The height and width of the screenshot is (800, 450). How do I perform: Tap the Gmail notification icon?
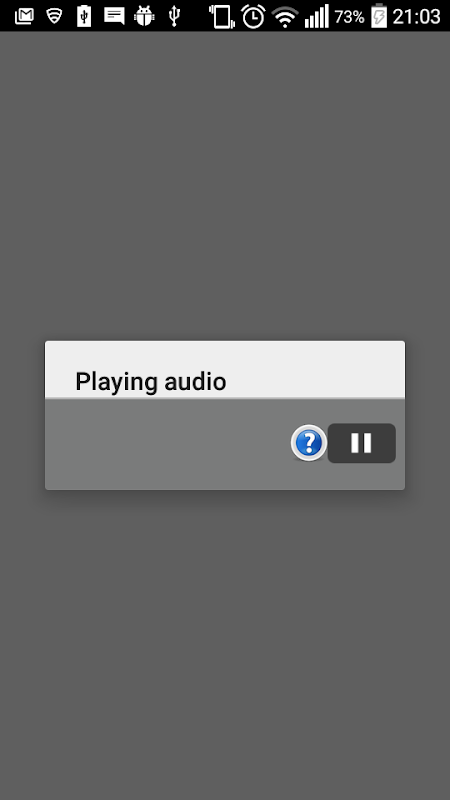click(x=24, y=17)
